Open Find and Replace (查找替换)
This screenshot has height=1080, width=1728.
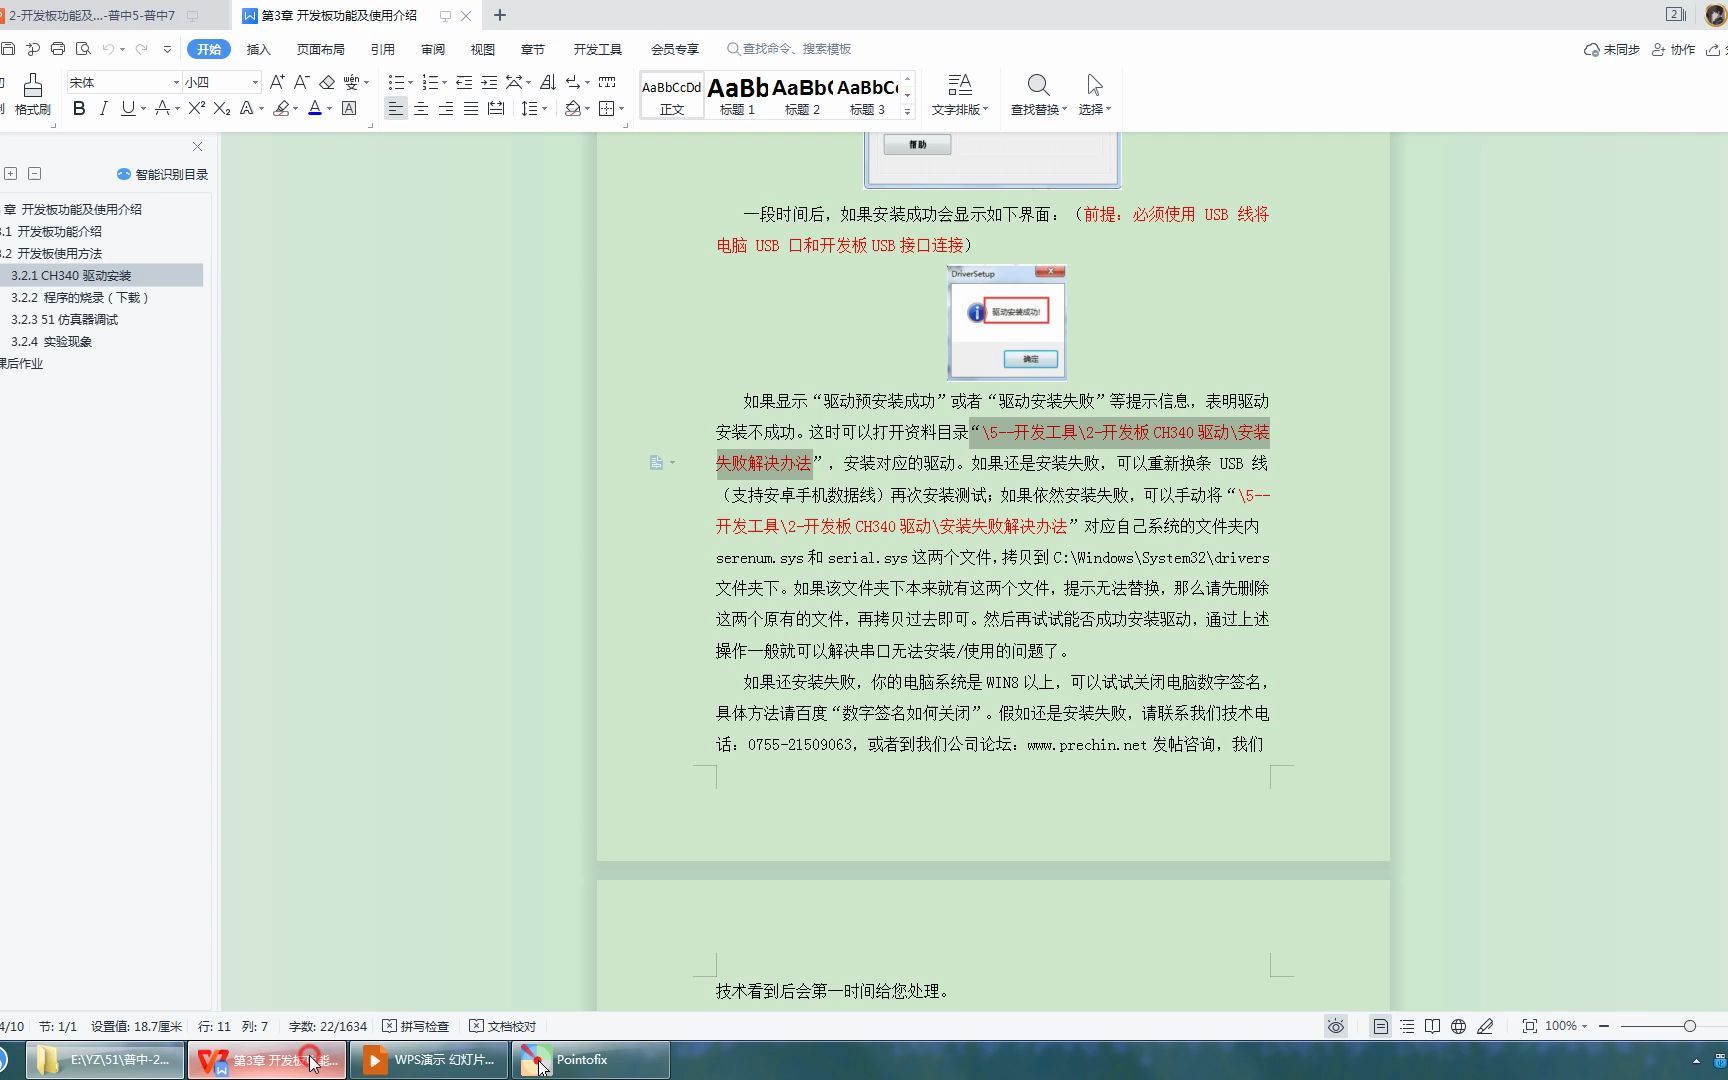1037,95
